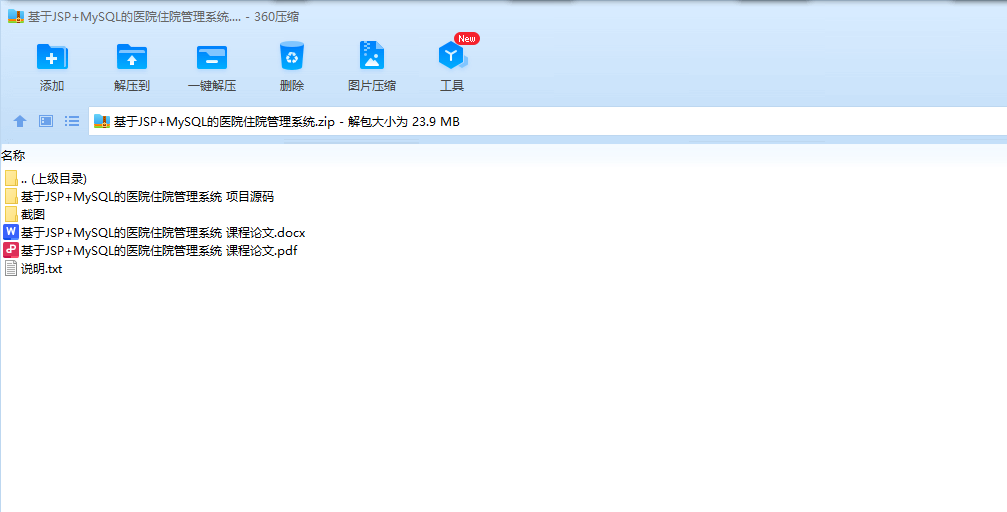Image resolution: width=1007 pixels, height=512 pixels.
Task: Click the folder icon of 项目源码
Action: click(11, 196)
